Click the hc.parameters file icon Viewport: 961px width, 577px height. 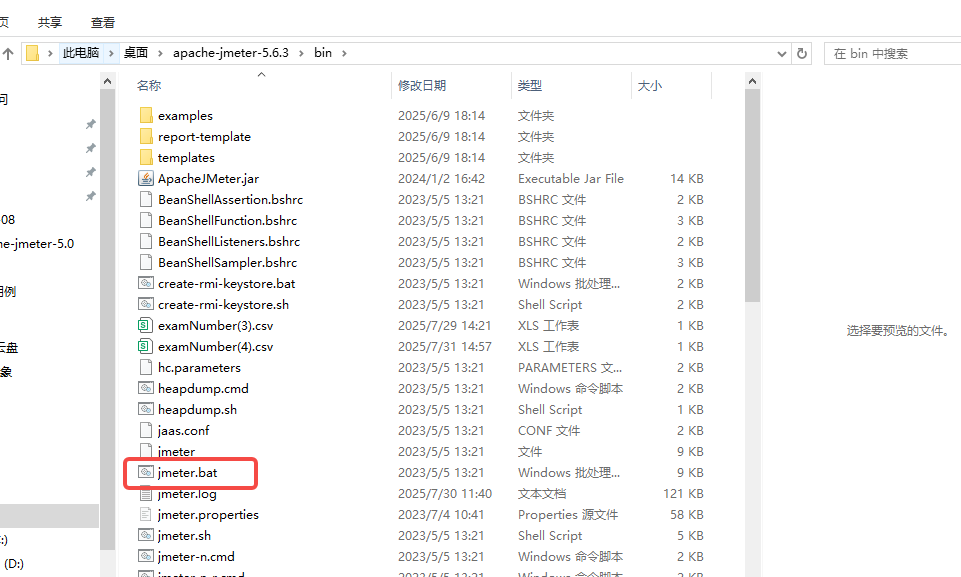tap(146, 367)
